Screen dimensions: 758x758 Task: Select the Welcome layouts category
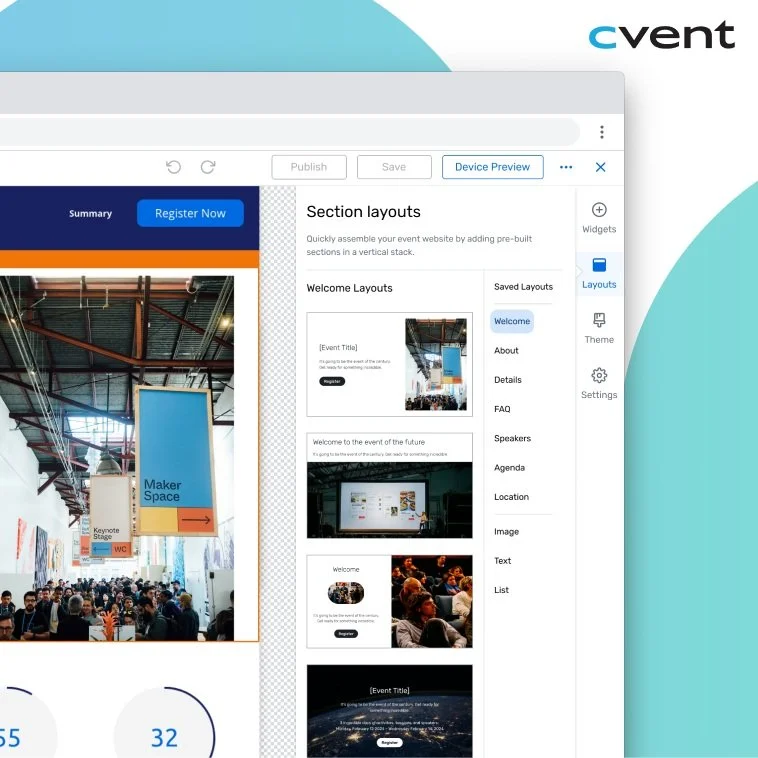coord(512,321)
